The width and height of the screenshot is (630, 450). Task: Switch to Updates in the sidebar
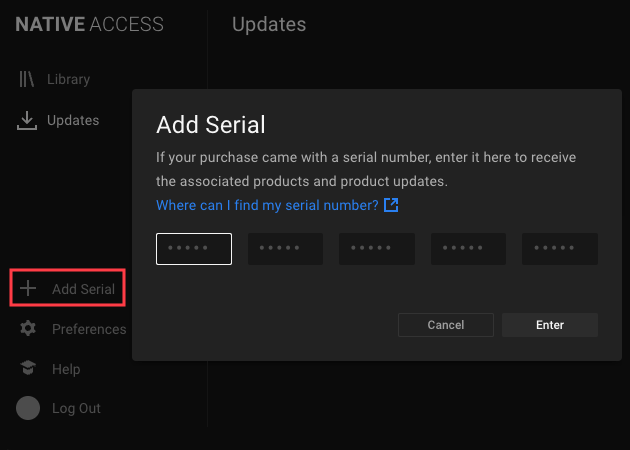[73, 121]
